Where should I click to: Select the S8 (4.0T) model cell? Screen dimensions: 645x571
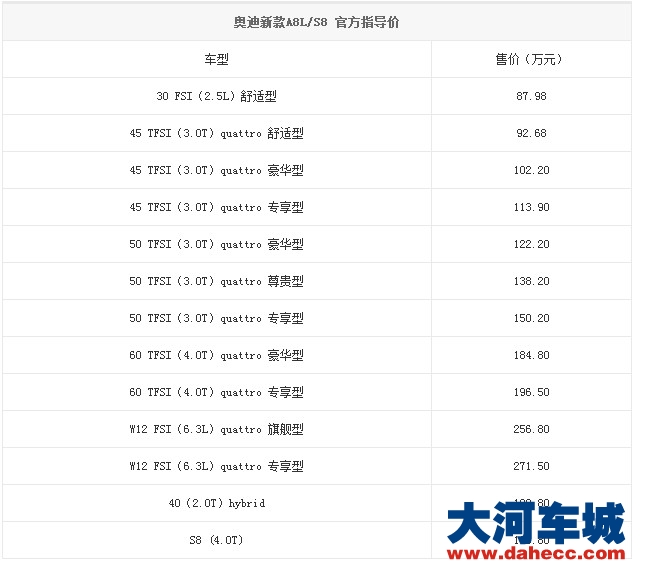coord(216,540)
